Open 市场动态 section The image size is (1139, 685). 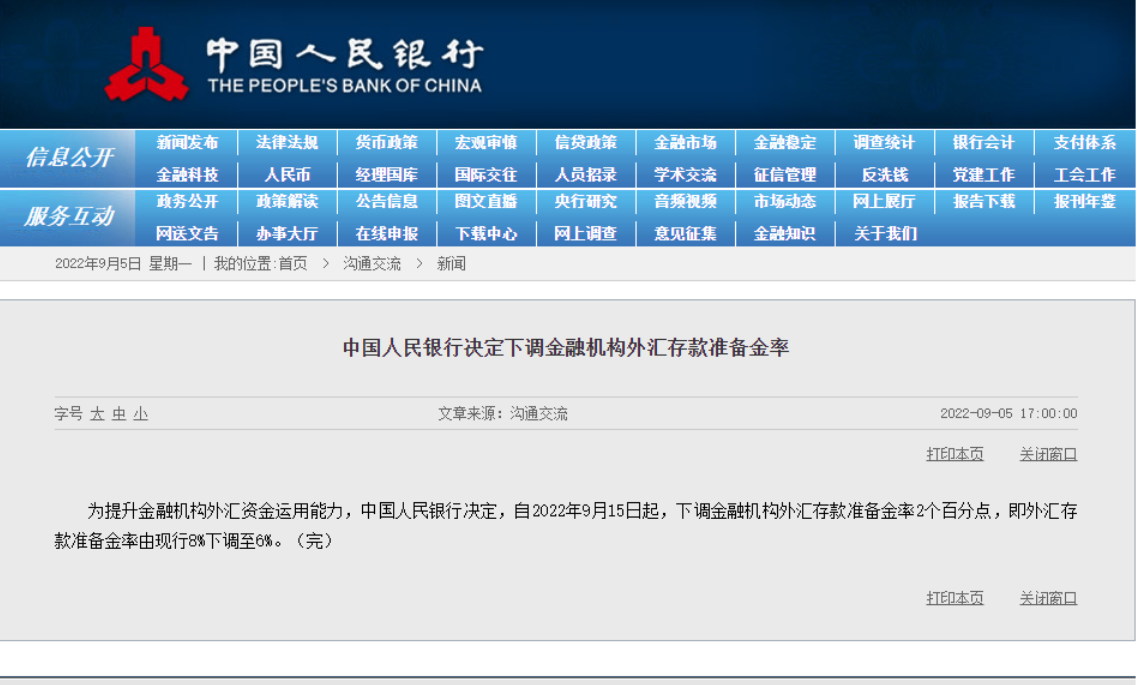click(785, 201)
